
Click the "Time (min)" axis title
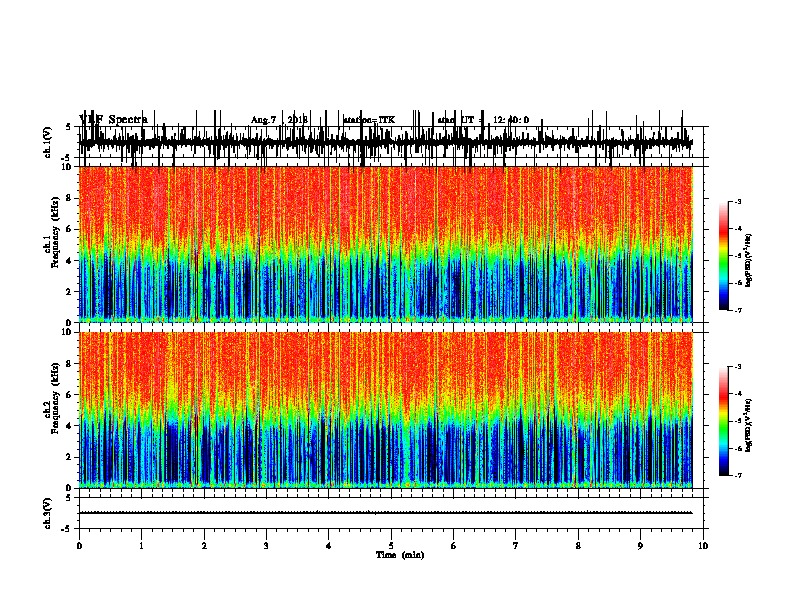point(400,555)
